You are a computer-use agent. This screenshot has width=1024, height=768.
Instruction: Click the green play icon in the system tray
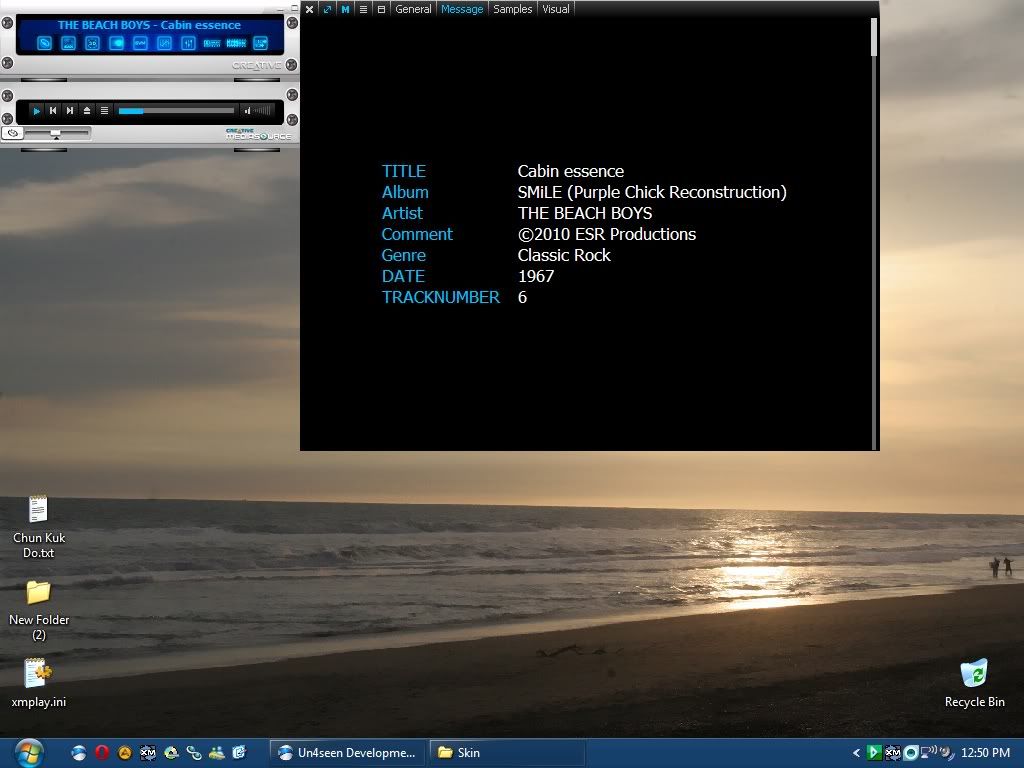pos(874,753)
